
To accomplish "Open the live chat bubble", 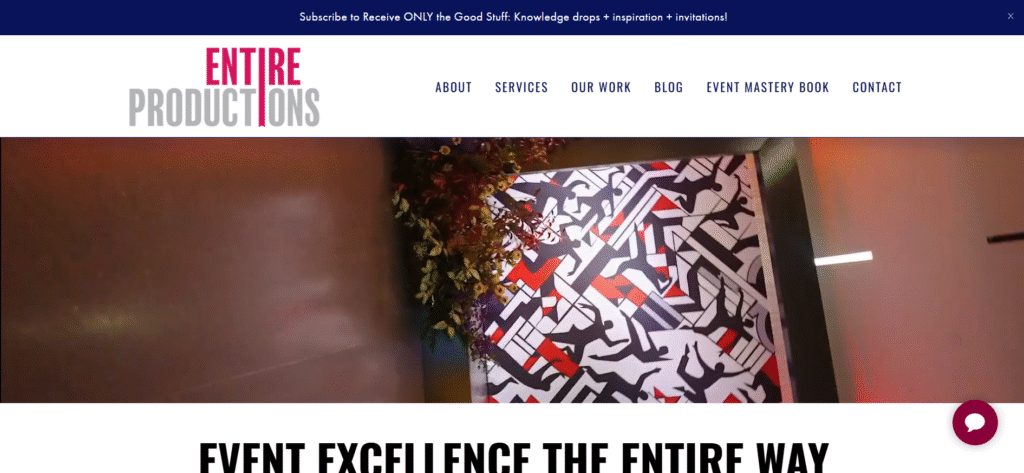I will coord(974,422).
